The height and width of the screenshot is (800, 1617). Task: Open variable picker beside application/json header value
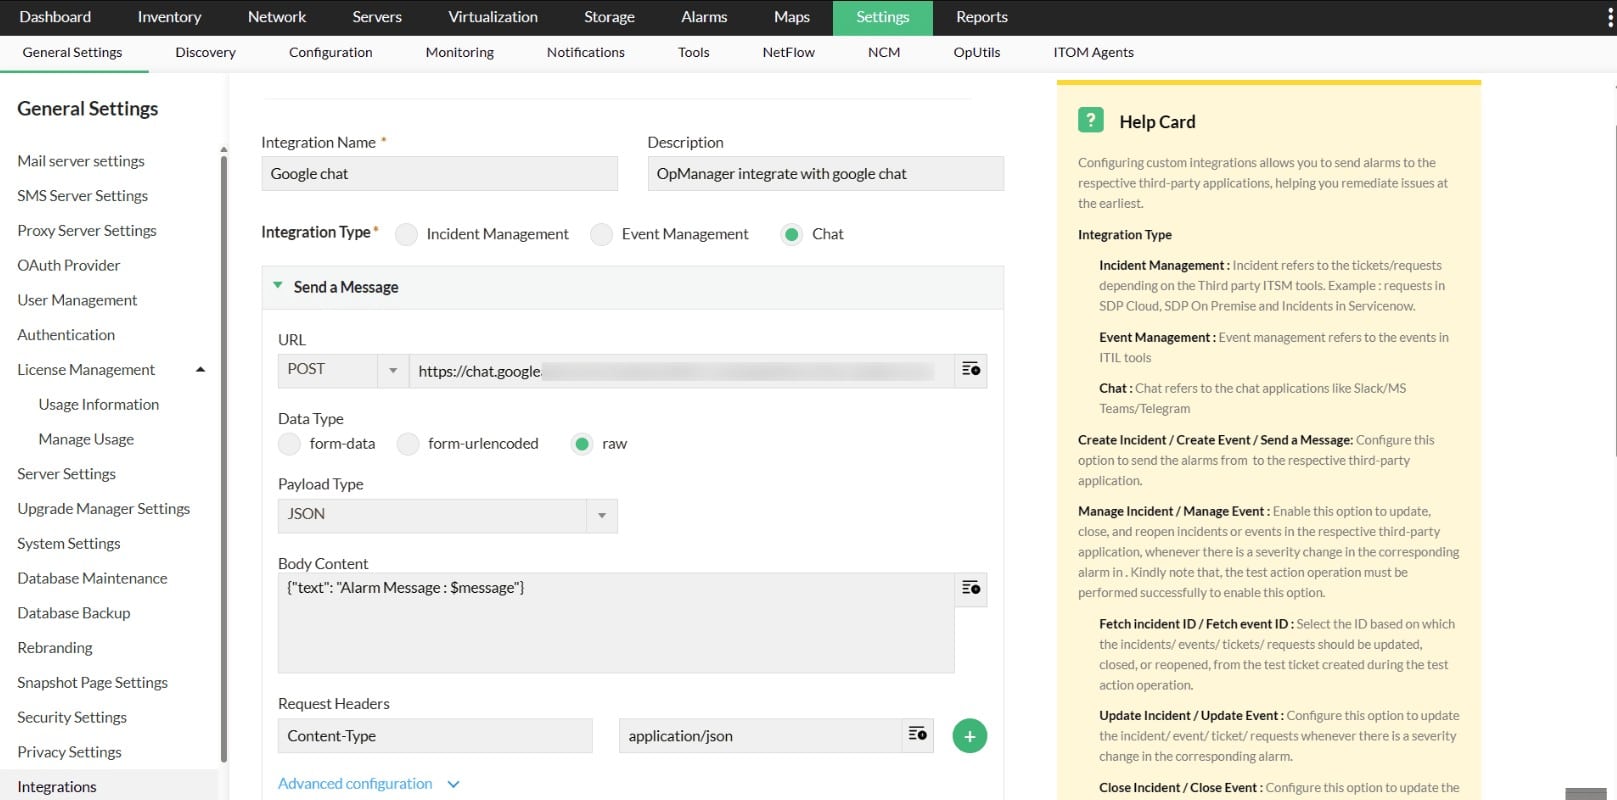[917, 735]
